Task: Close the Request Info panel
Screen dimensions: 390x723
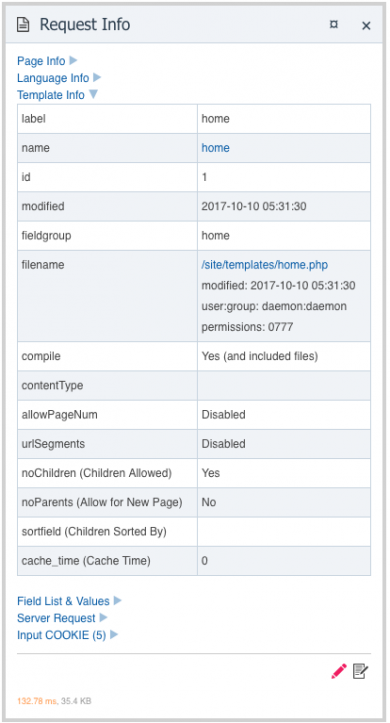Action: click(366, 26)
